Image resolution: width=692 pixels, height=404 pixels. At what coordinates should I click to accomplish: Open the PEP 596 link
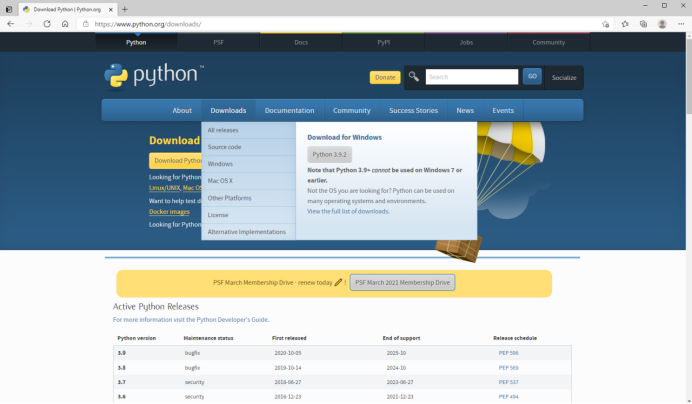click(x=508, y=353)
